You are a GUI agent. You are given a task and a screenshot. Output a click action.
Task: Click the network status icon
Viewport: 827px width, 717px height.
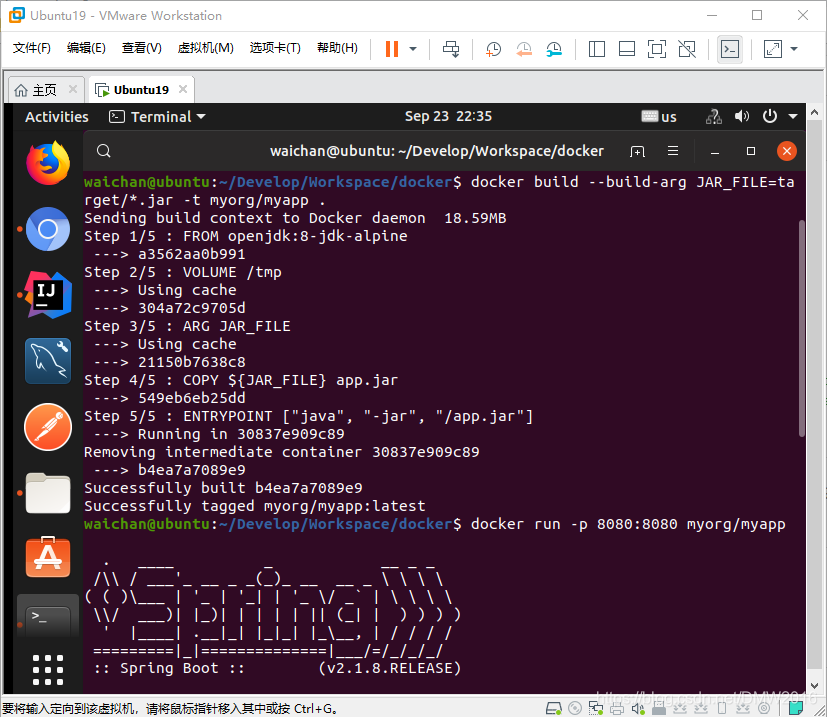click(714, 117)
